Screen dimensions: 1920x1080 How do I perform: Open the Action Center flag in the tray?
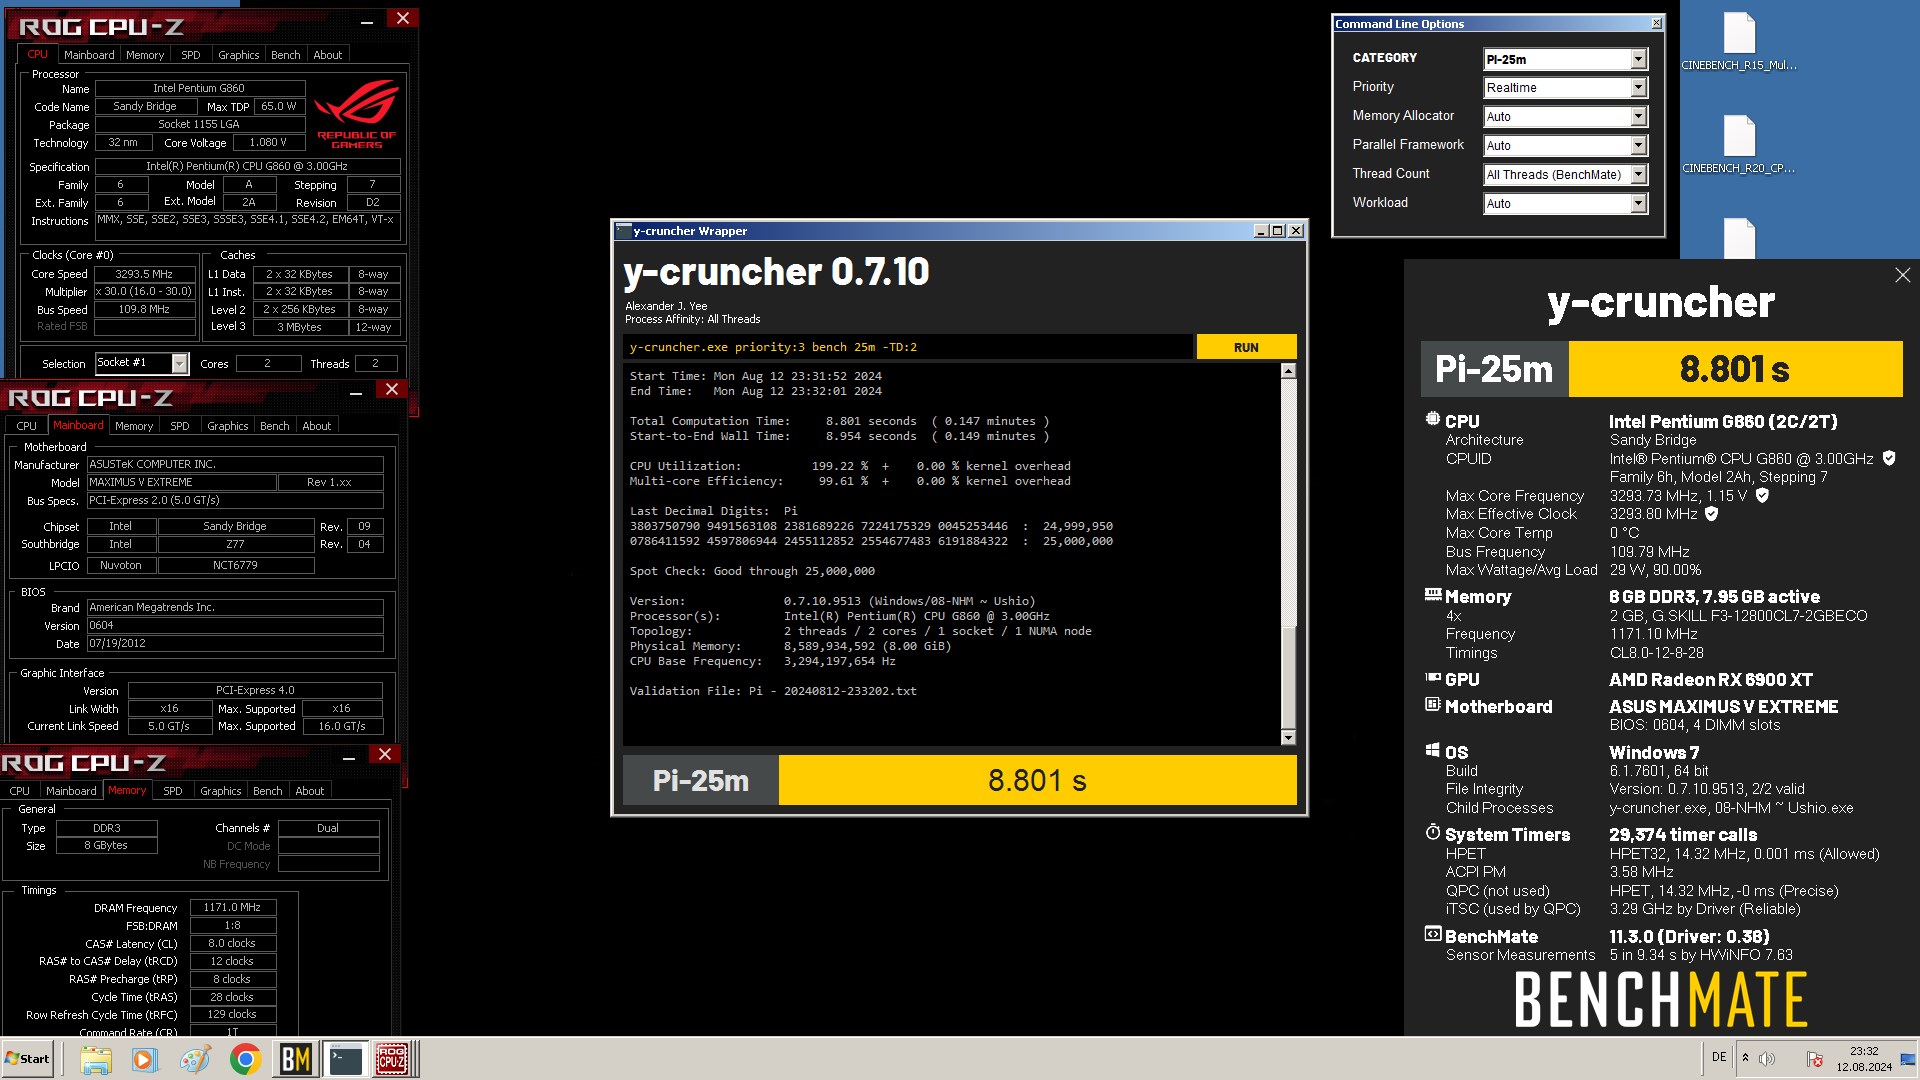pos(1814,1059)
